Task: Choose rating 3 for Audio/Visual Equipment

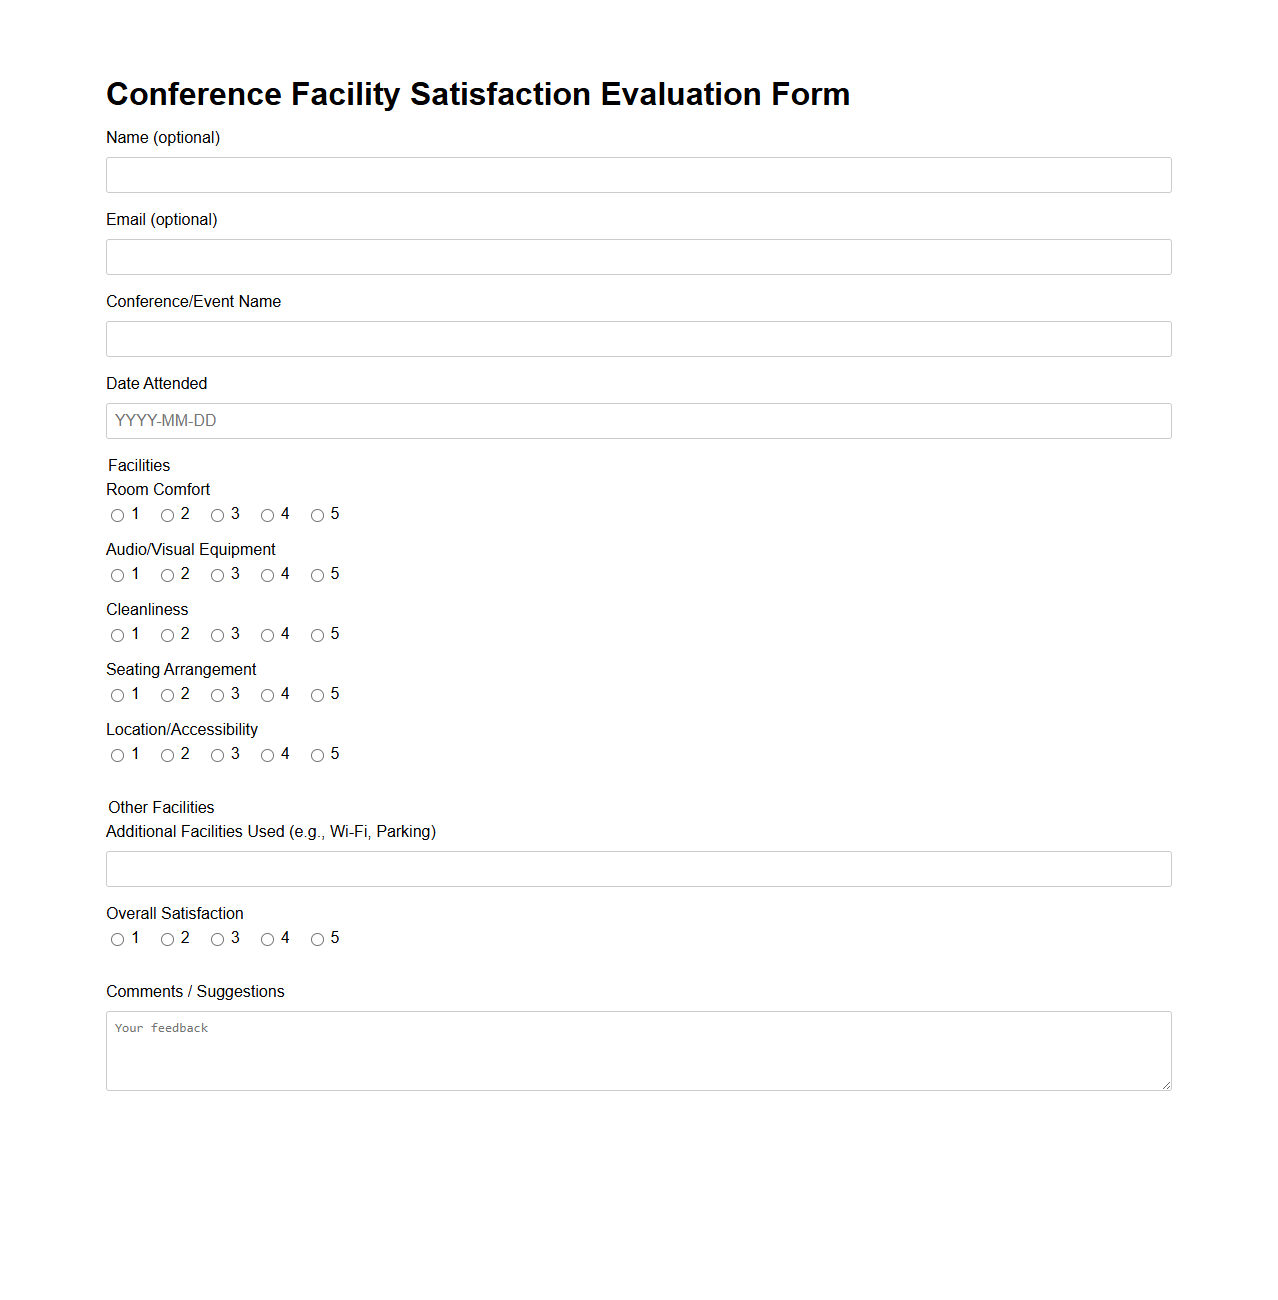Action: pyautogui.click(x=217, y=575)
